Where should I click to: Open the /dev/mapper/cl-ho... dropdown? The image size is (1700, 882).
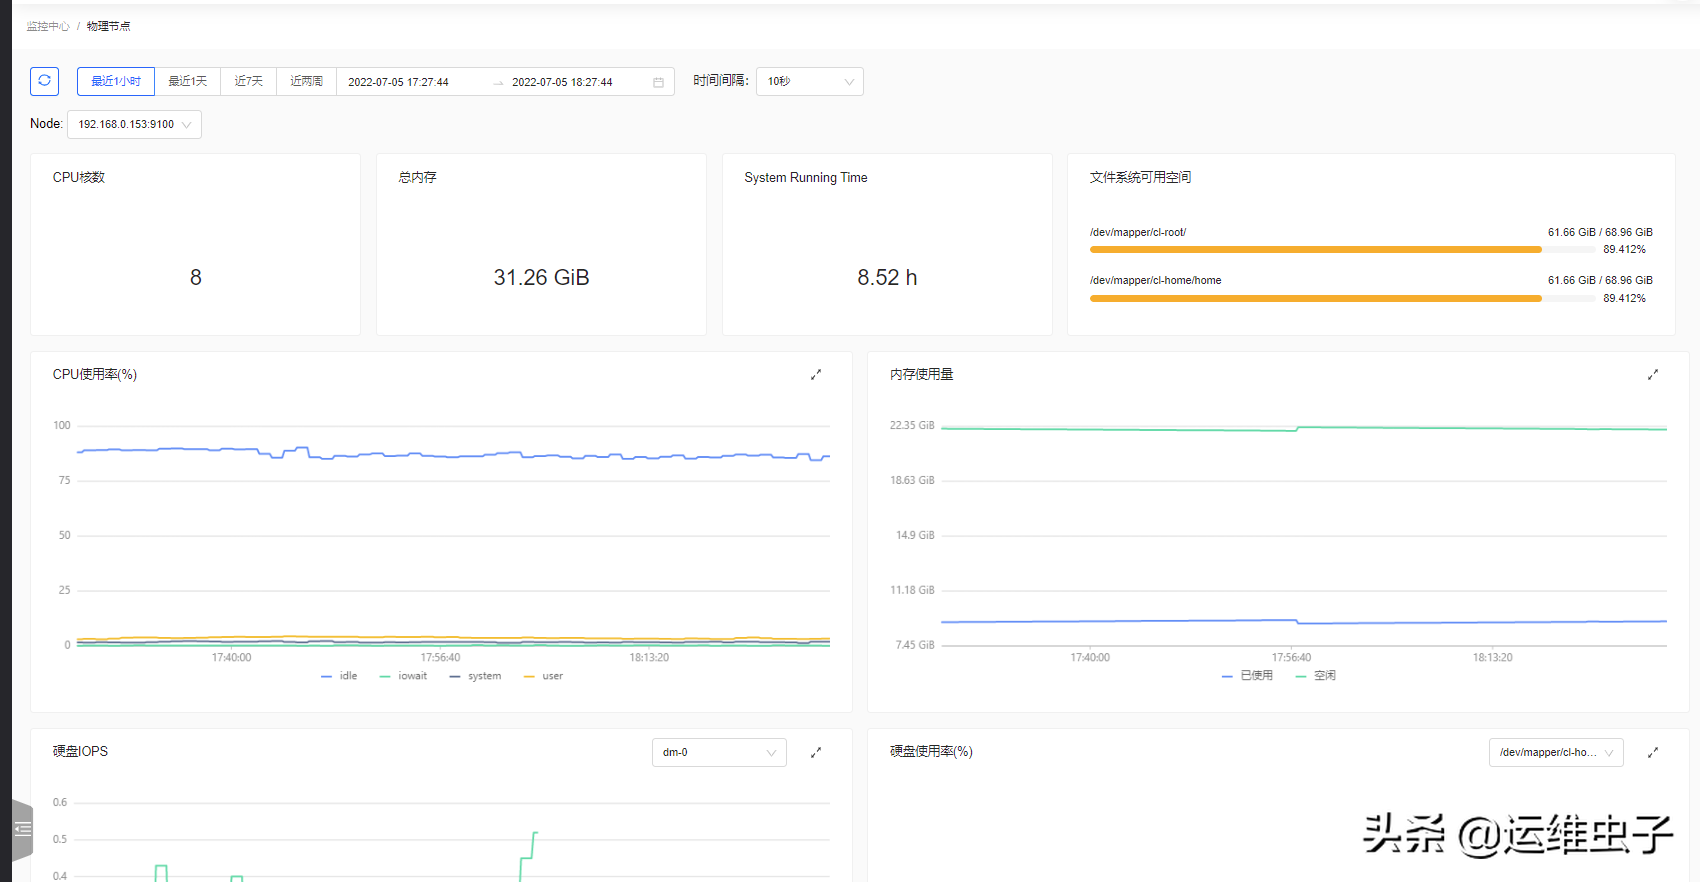pos(1556,752)
